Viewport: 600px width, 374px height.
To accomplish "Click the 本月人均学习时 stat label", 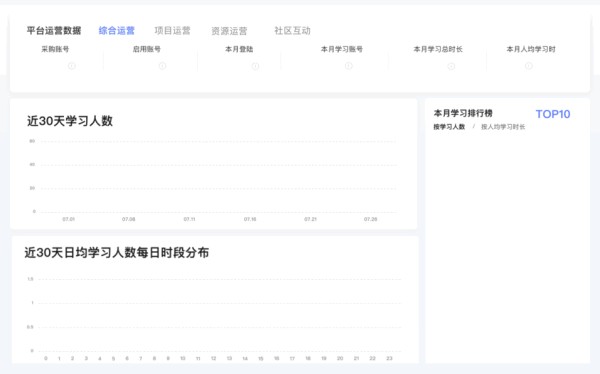I will [x=531, y=49].
